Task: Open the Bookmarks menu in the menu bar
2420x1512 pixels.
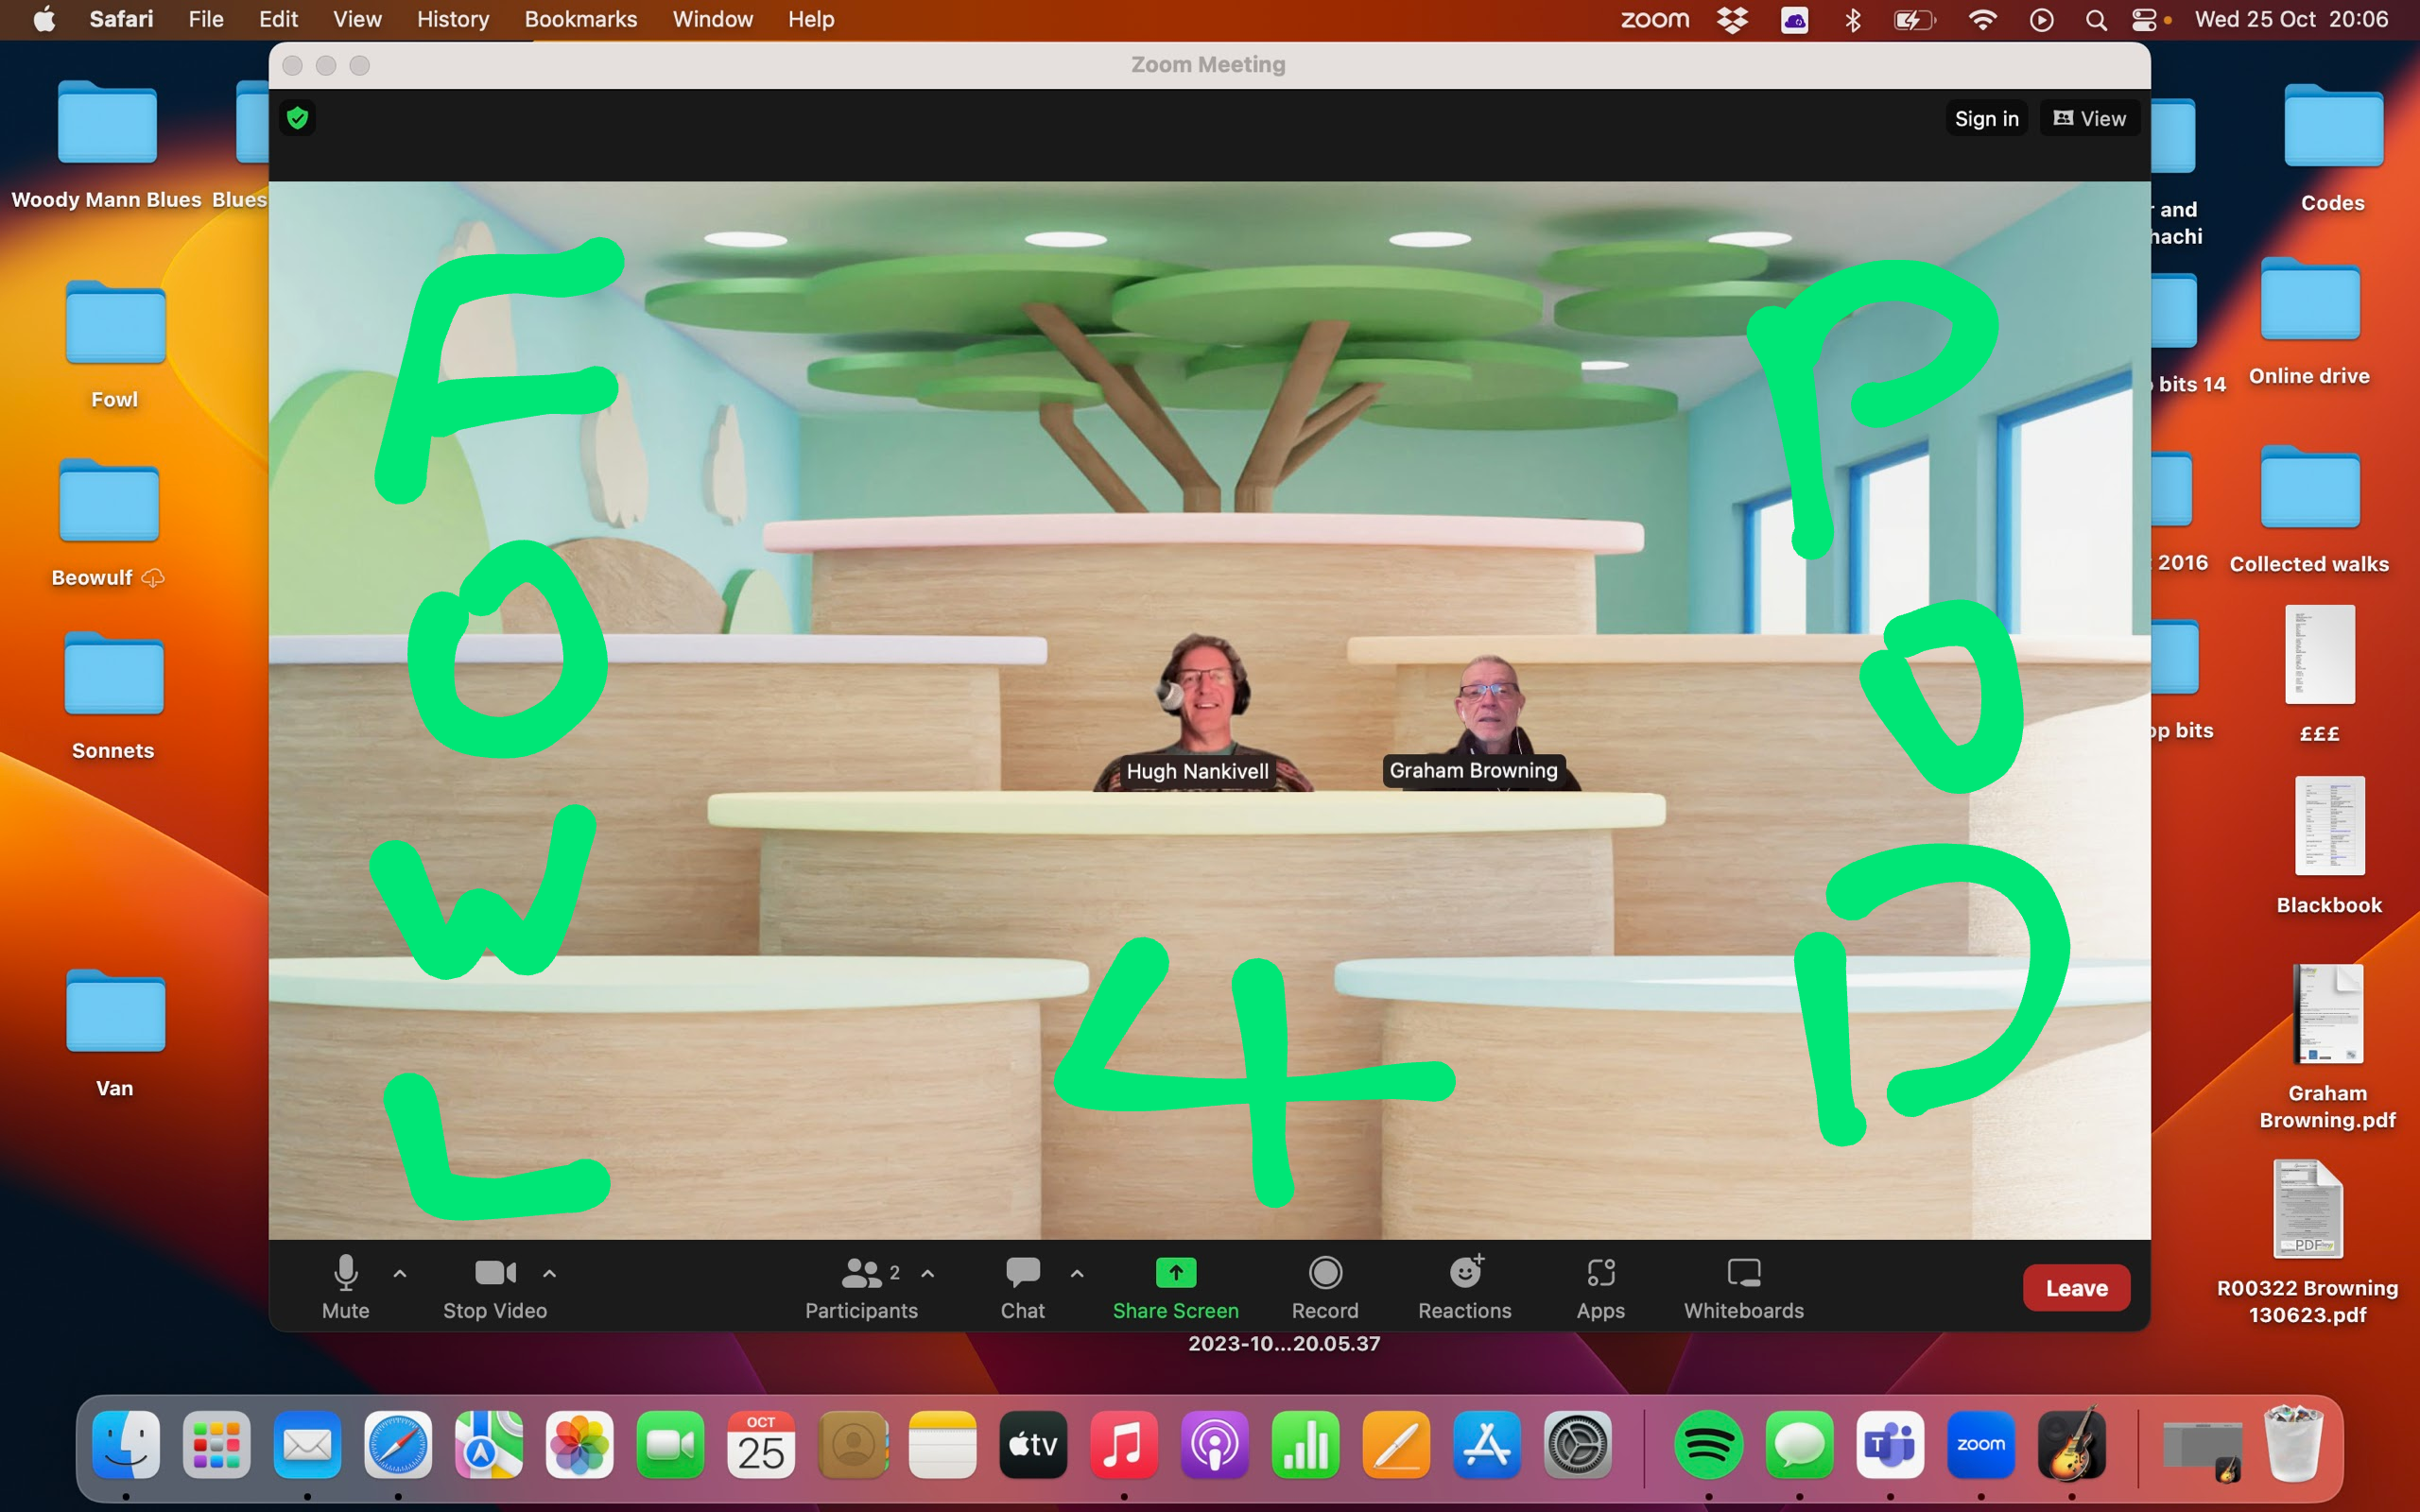Action: (580, 19)
